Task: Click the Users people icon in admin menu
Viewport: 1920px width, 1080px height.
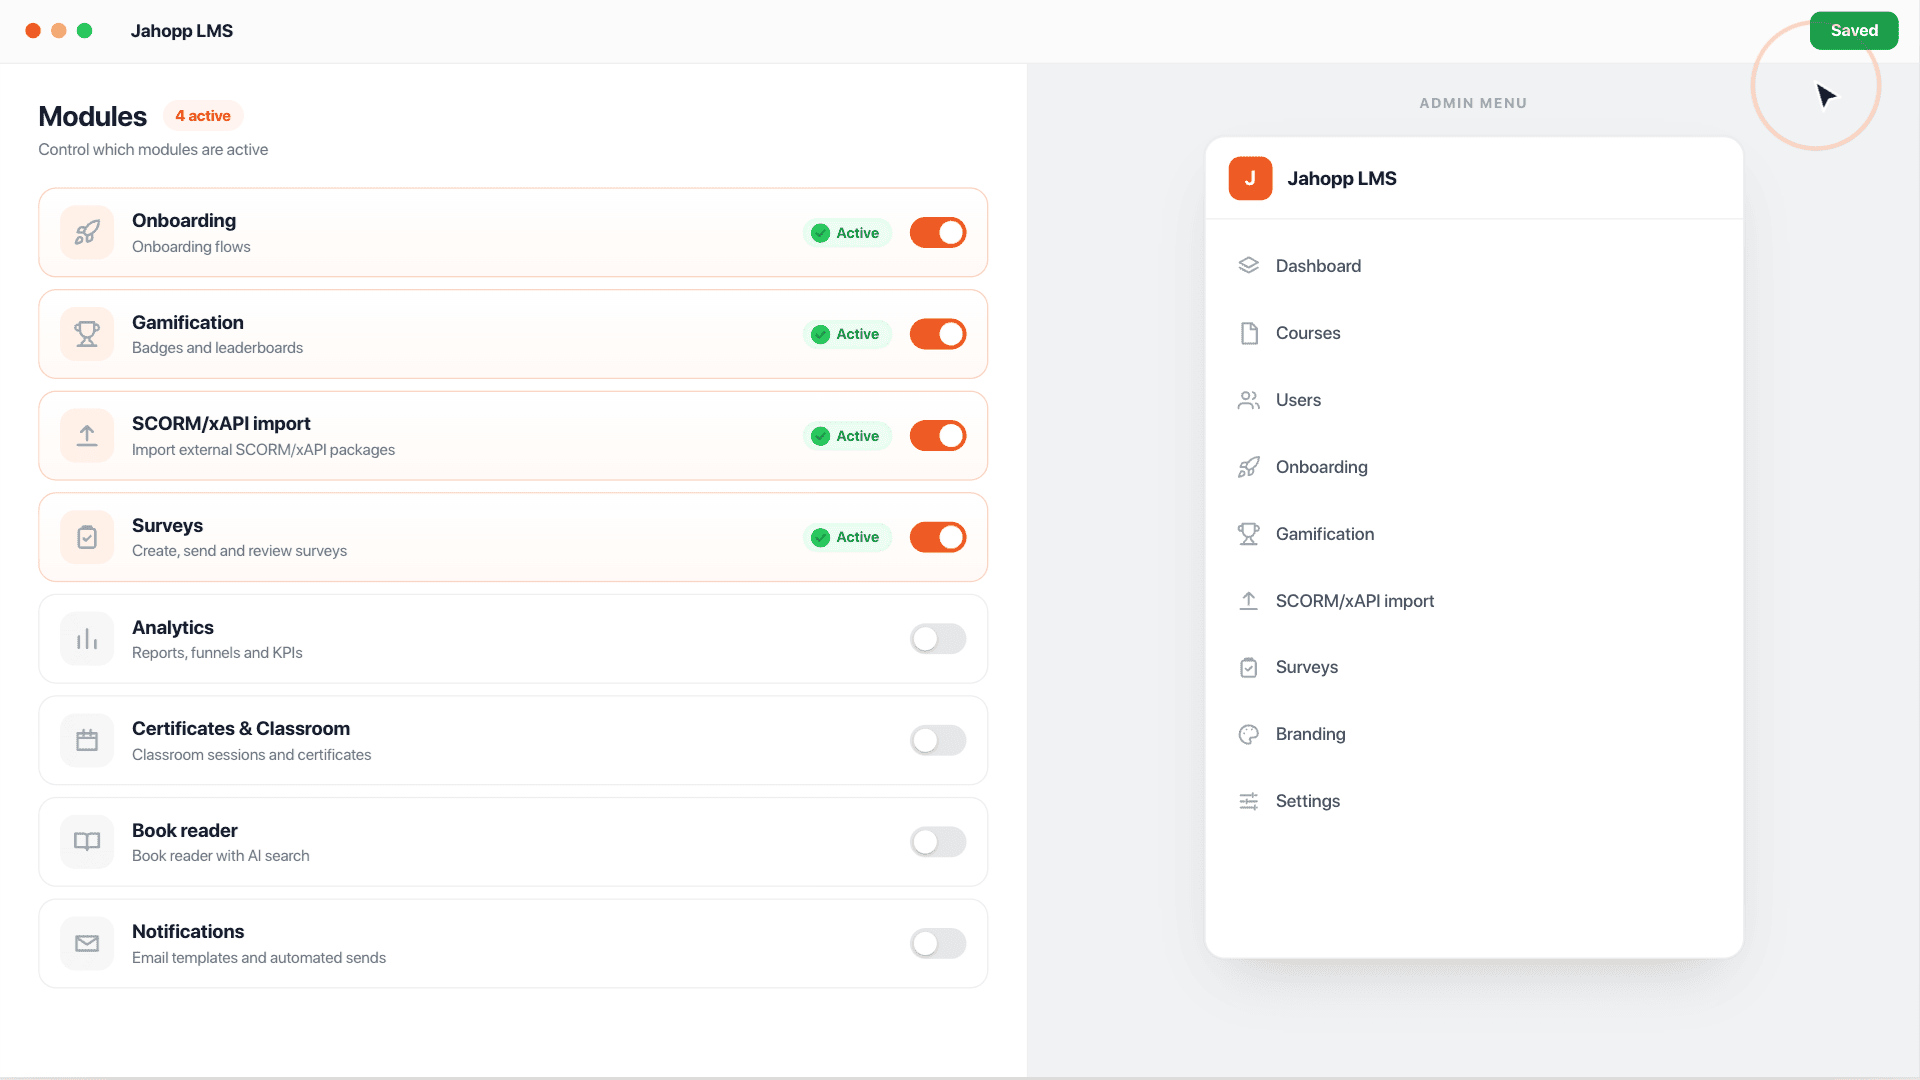Action: pos(1248,400)
